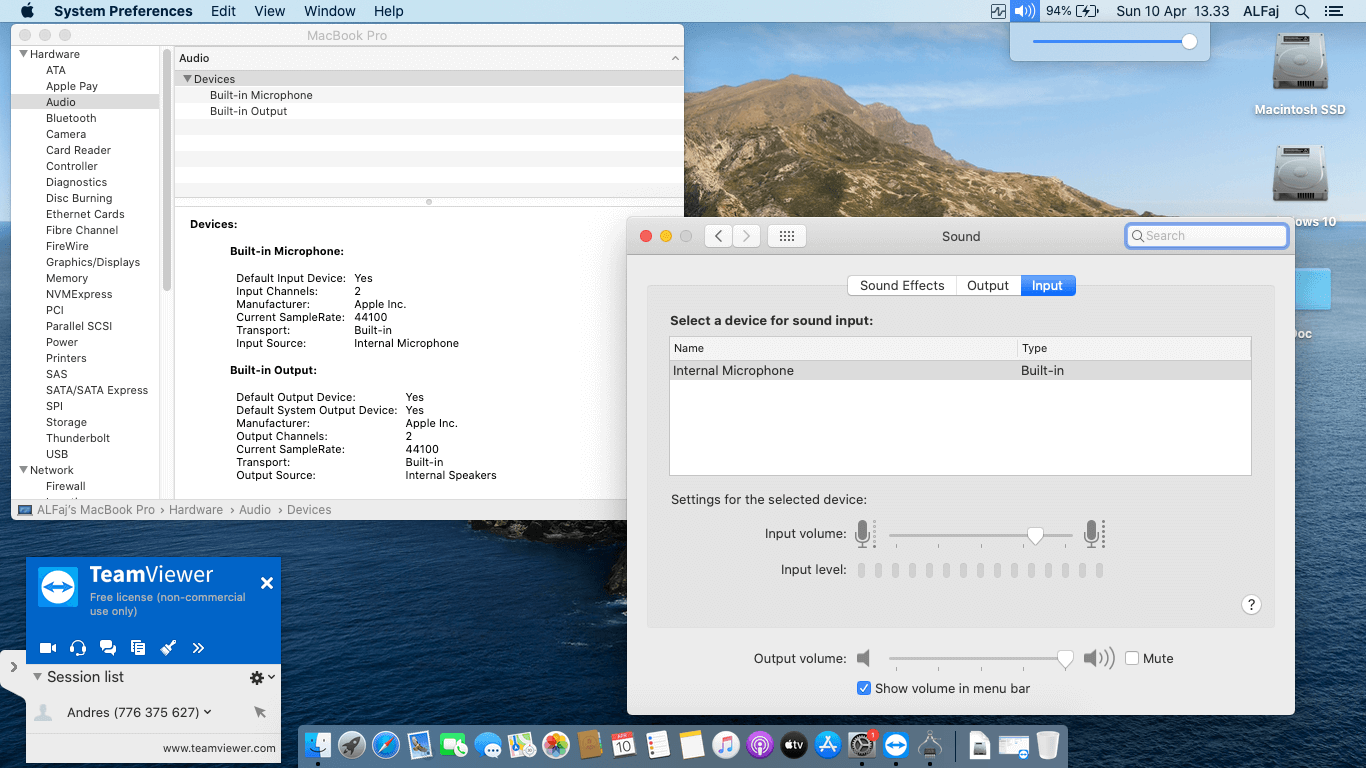Collapse the TeamViewer Session list
Viewport: 1366px width, 768px height.
point(38,677)
